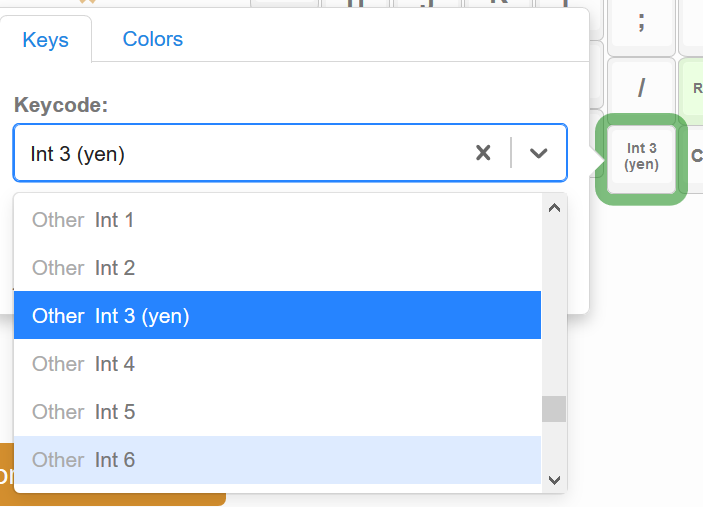Viewport: 703px width, 507px height.
Task: Click inside the Keycode input field
Action: tap(242, 153)
